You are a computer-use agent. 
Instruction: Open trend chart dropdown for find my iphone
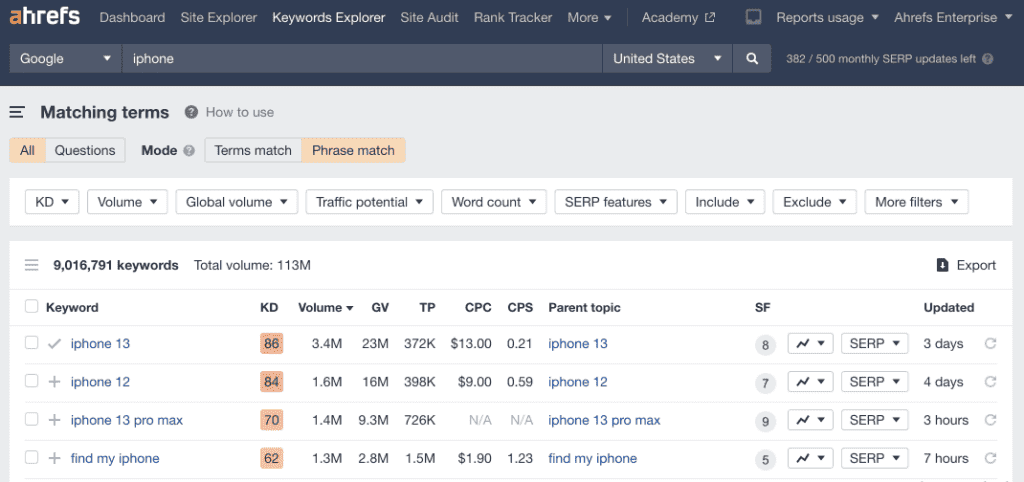point(810,458)
